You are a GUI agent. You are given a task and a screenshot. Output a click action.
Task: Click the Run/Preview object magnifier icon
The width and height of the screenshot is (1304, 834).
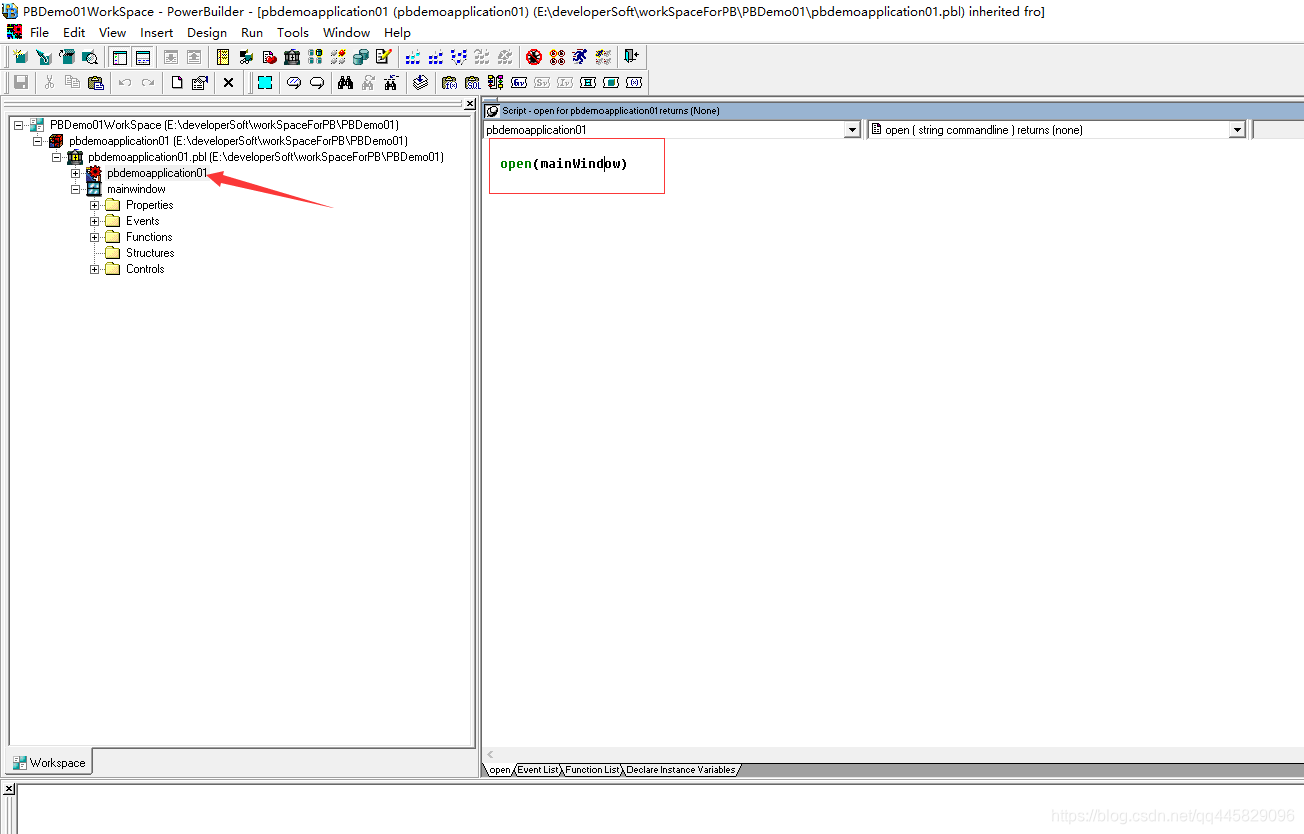pos(90,57)
